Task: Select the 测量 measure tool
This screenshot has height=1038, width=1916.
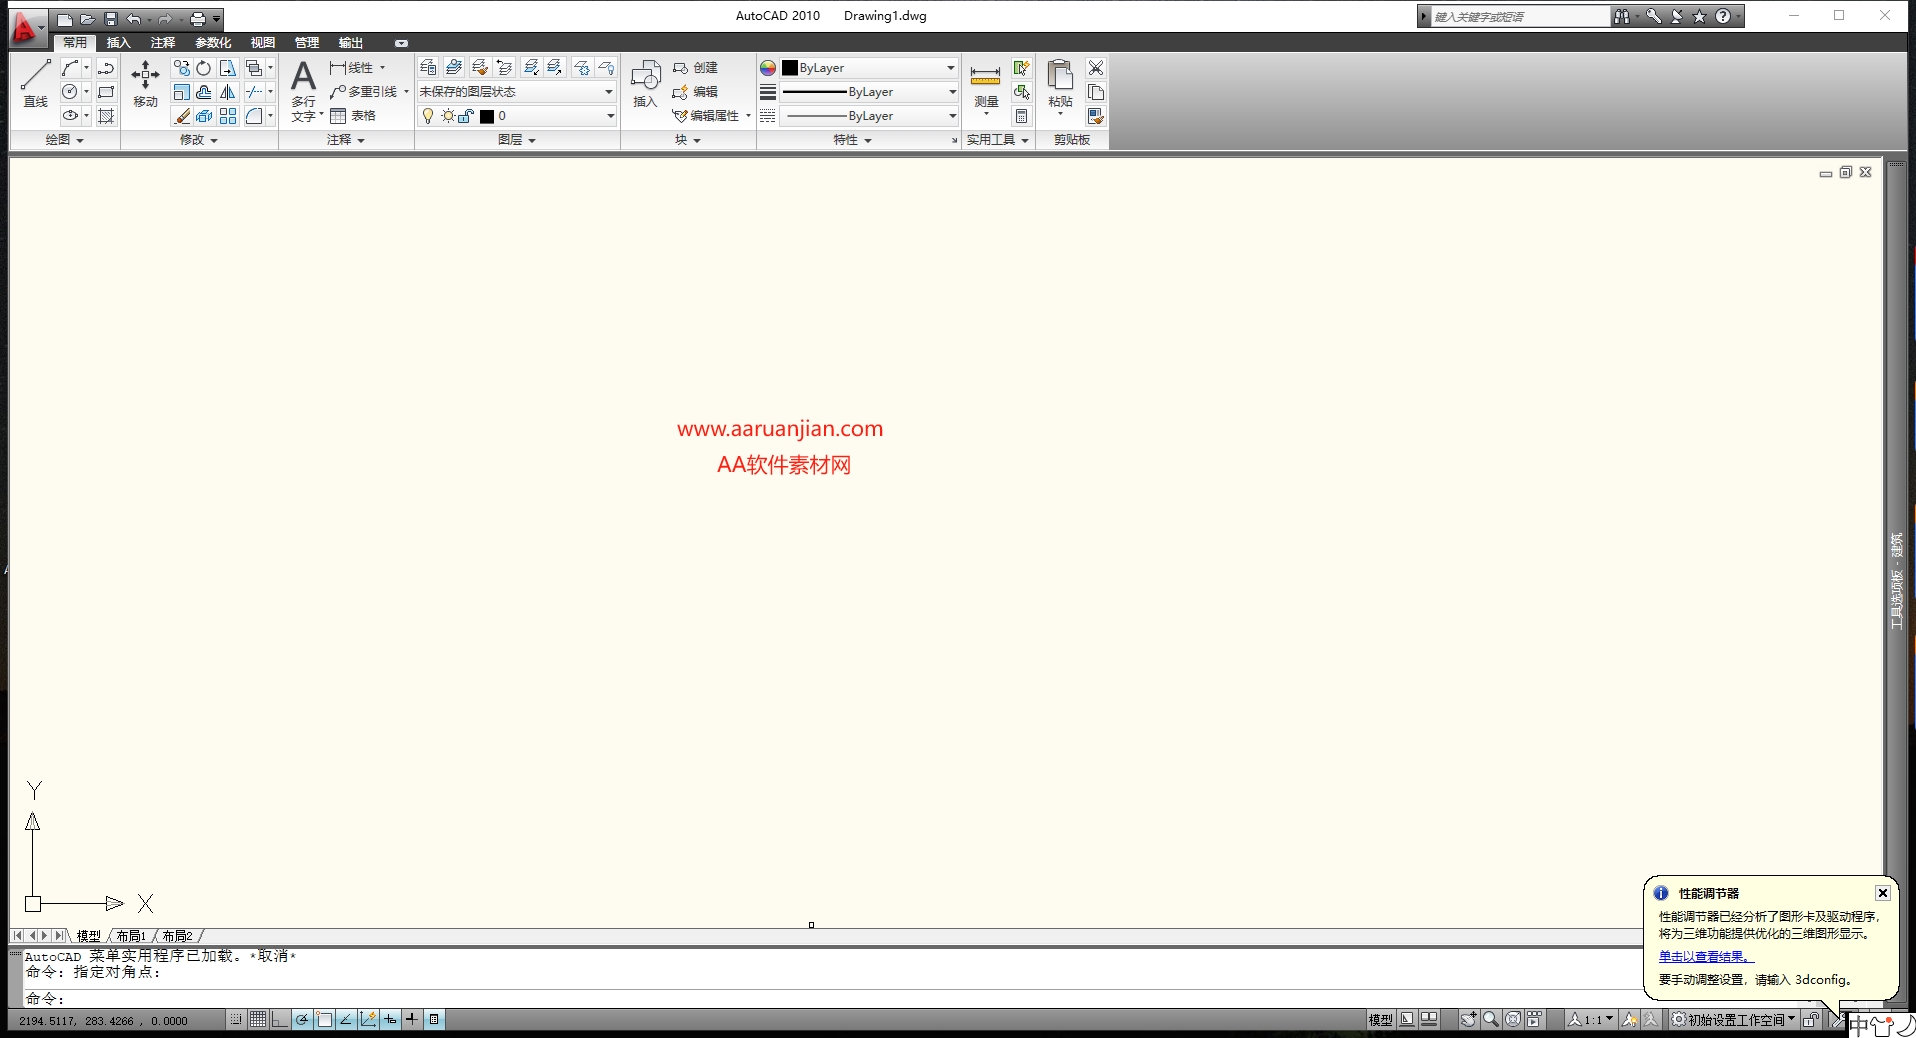Action: coord(985,82)
